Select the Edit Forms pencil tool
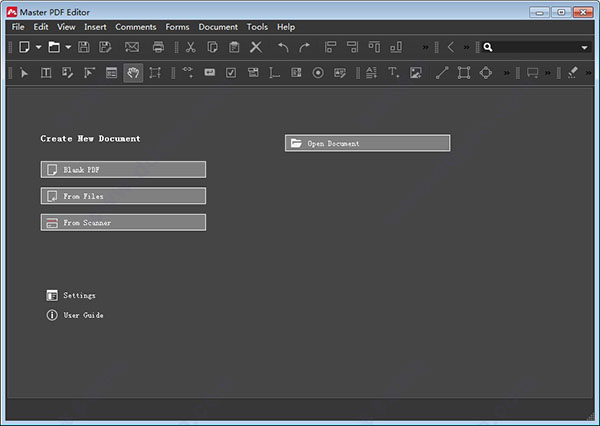The image size is (600, 426). [x=67, y=73]
